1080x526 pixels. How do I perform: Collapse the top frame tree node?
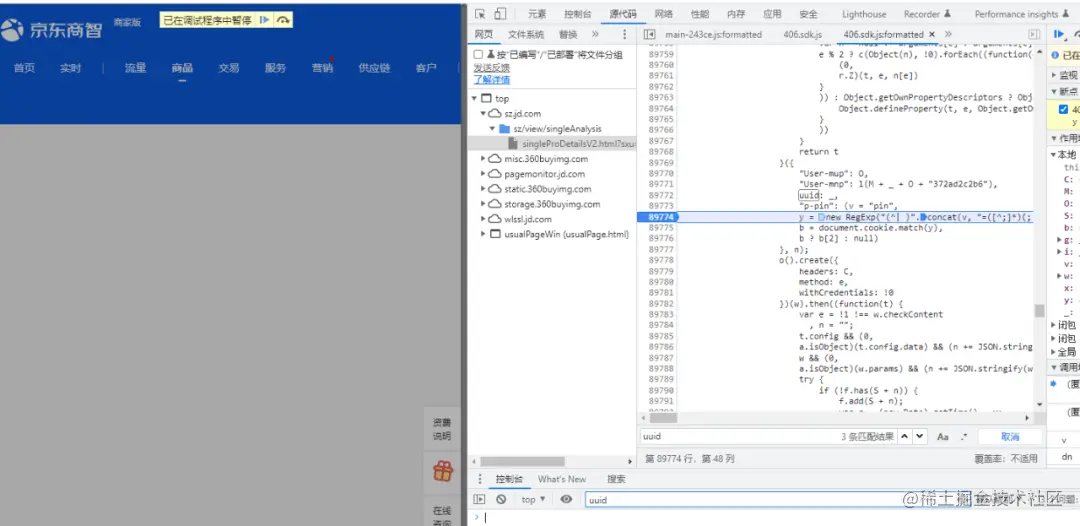pyautogui.click(x=474, y=98)
